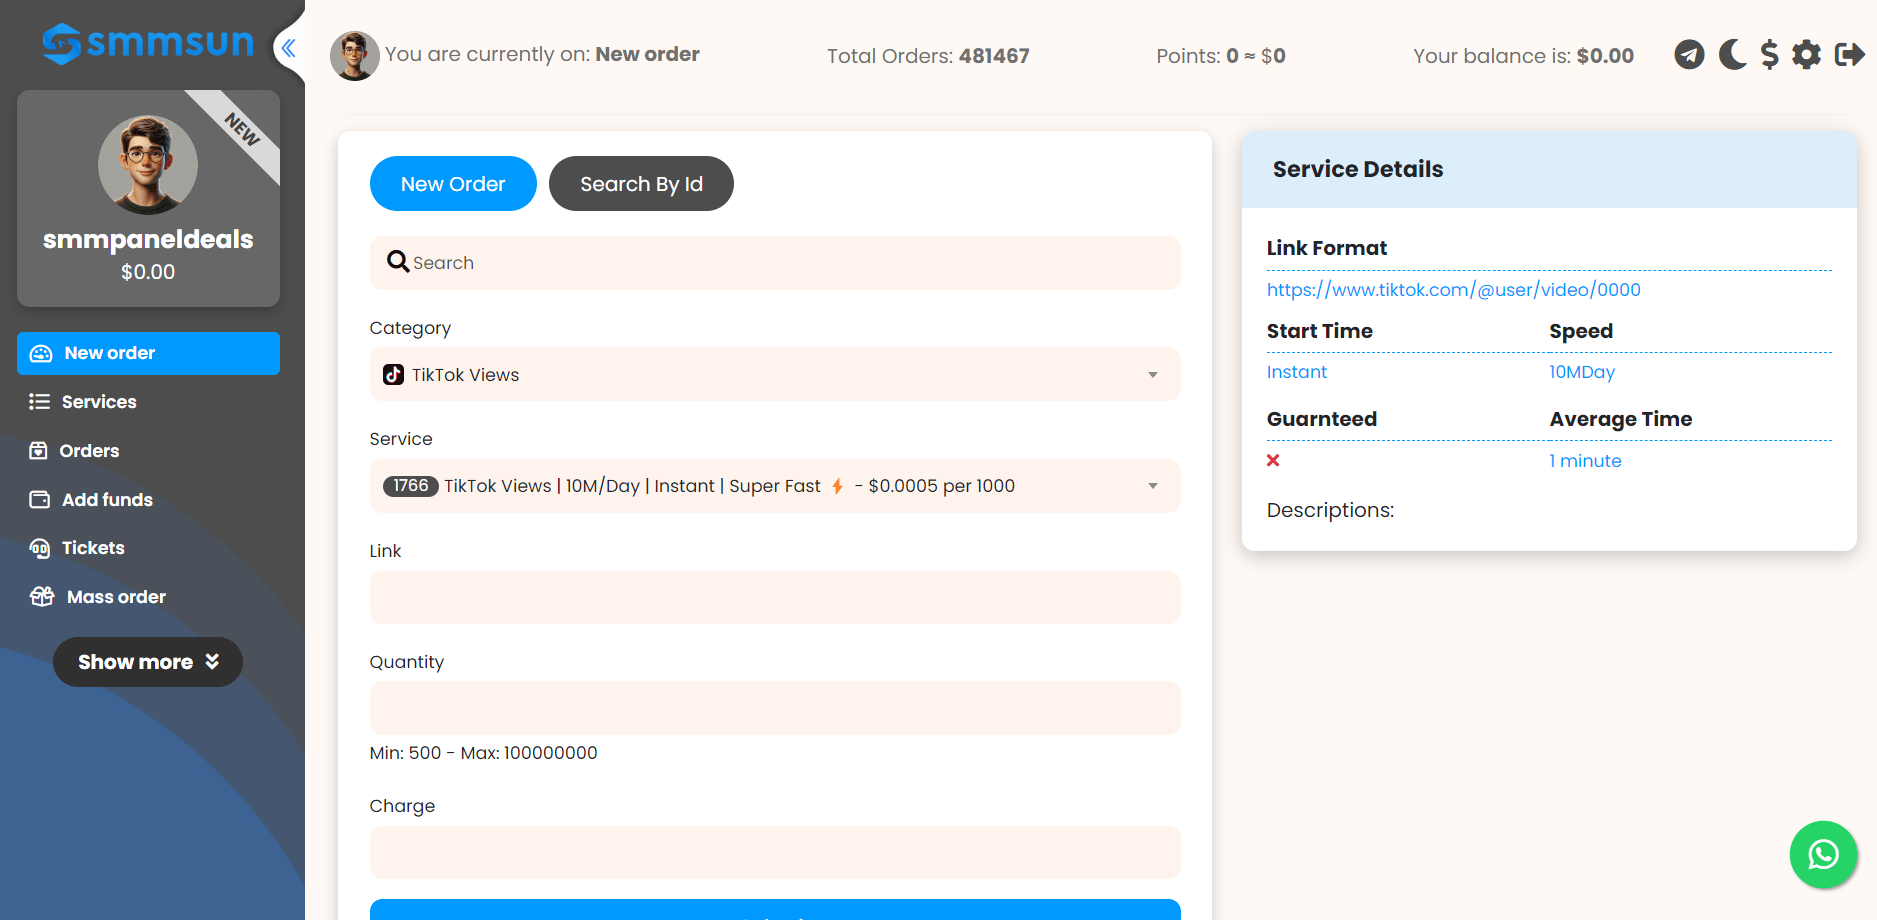The width and height of the screenshot is (1877, 920).
Task: Click the user avatar in the top header
Action: (x=354, y=55)
